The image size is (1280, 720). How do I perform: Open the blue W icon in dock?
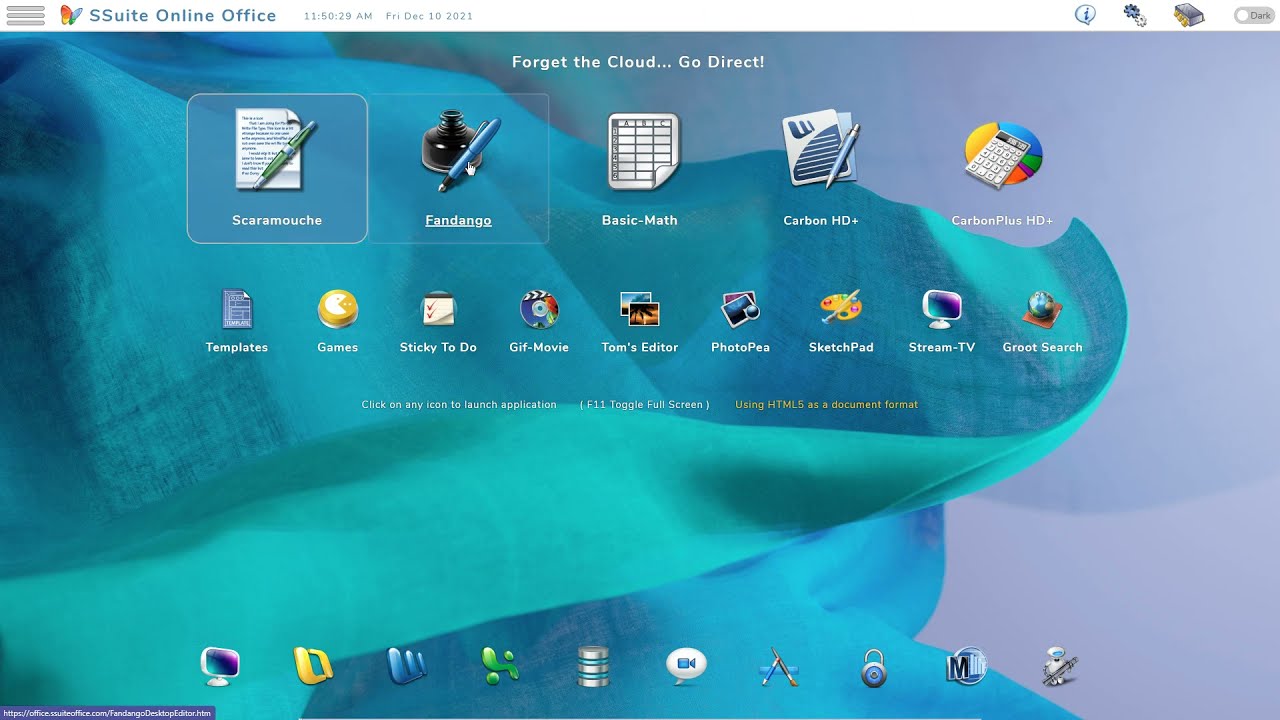[x=407, y=667]
